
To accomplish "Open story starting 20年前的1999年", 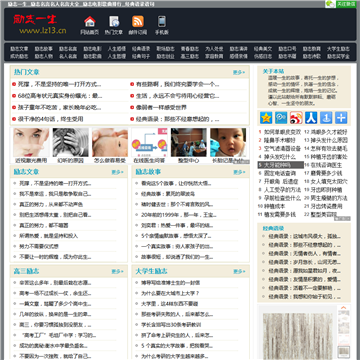I will 179,215.
